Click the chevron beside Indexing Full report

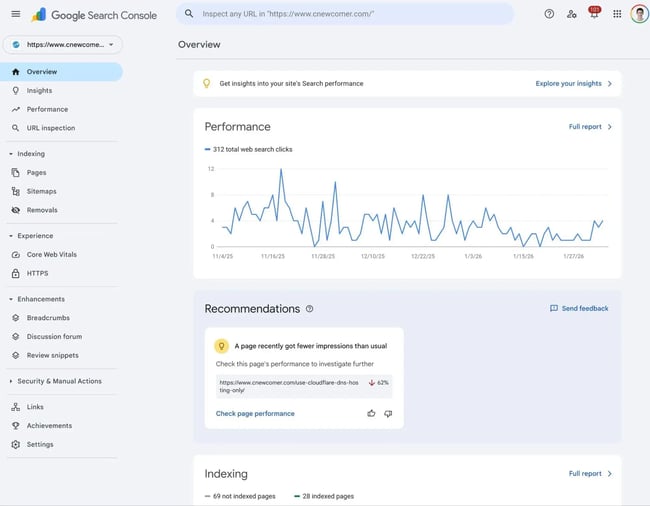(610, 474)
